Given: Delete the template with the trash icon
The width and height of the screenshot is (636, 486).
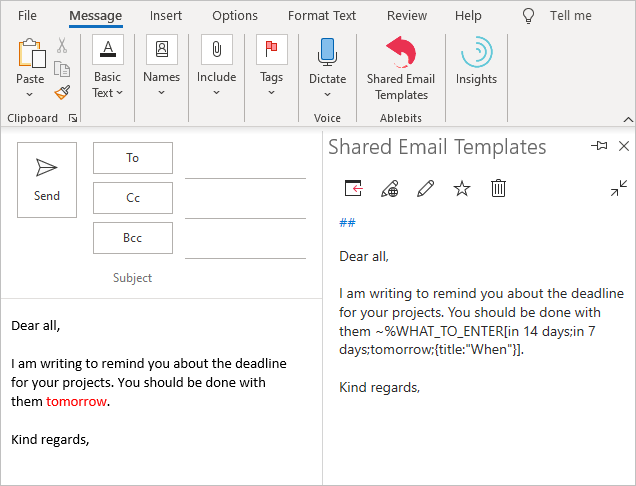Looking at the screenshot, I should (x=498, y=188).
